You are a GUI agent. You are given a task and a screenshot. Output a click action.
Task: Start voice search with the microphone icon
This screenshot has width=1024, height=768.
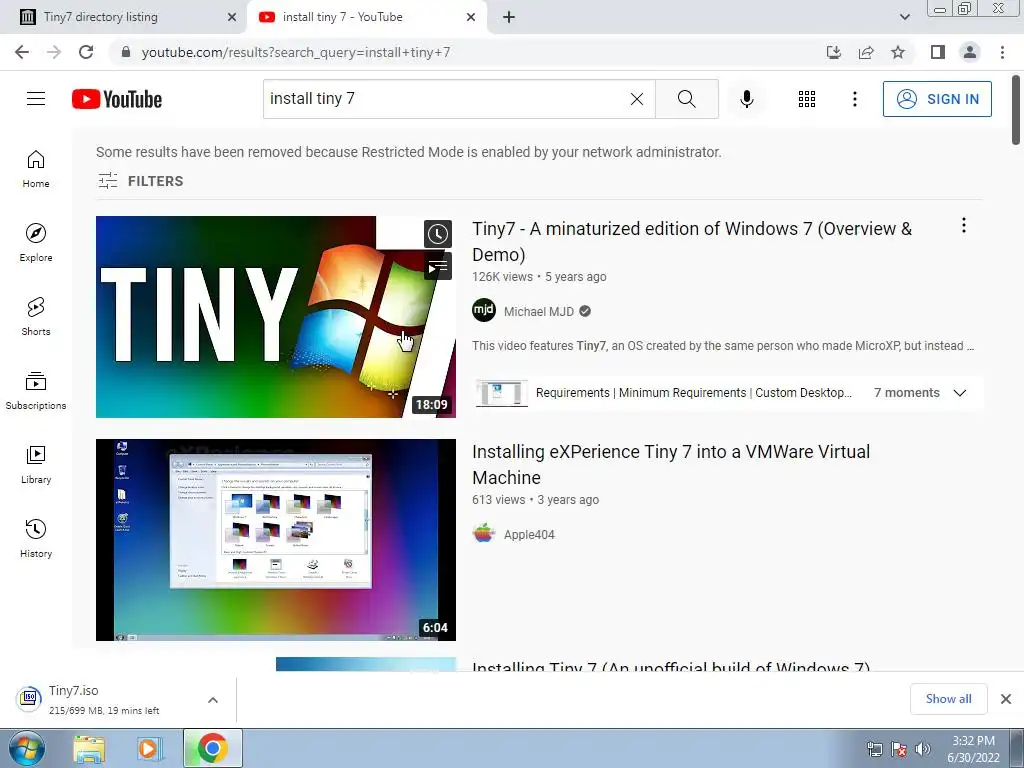point(746,99)
